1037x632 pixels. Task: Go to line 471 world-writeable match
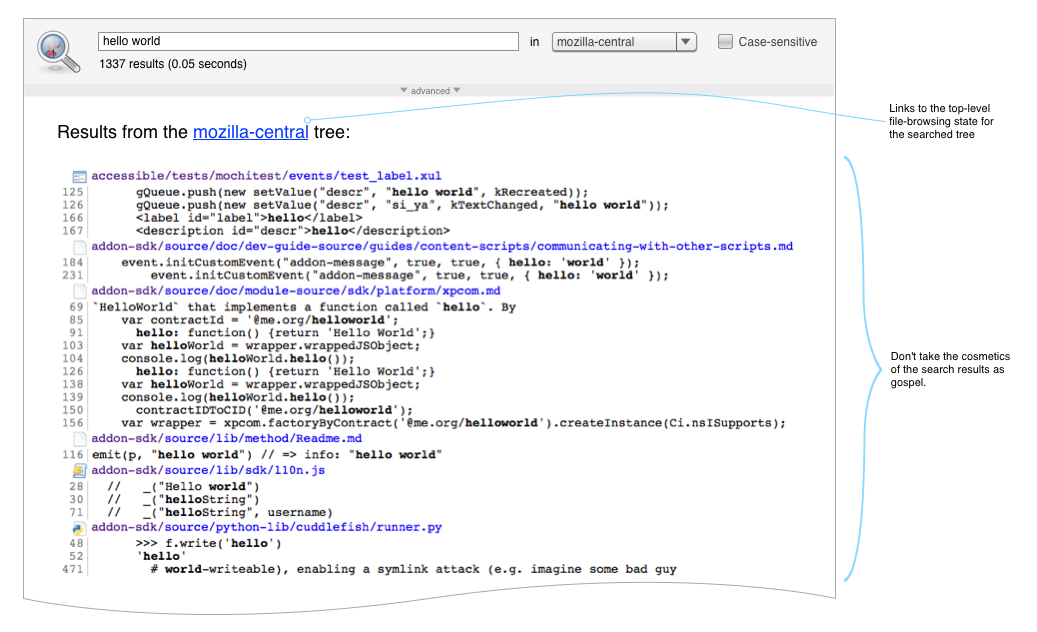tap(73, 569)
